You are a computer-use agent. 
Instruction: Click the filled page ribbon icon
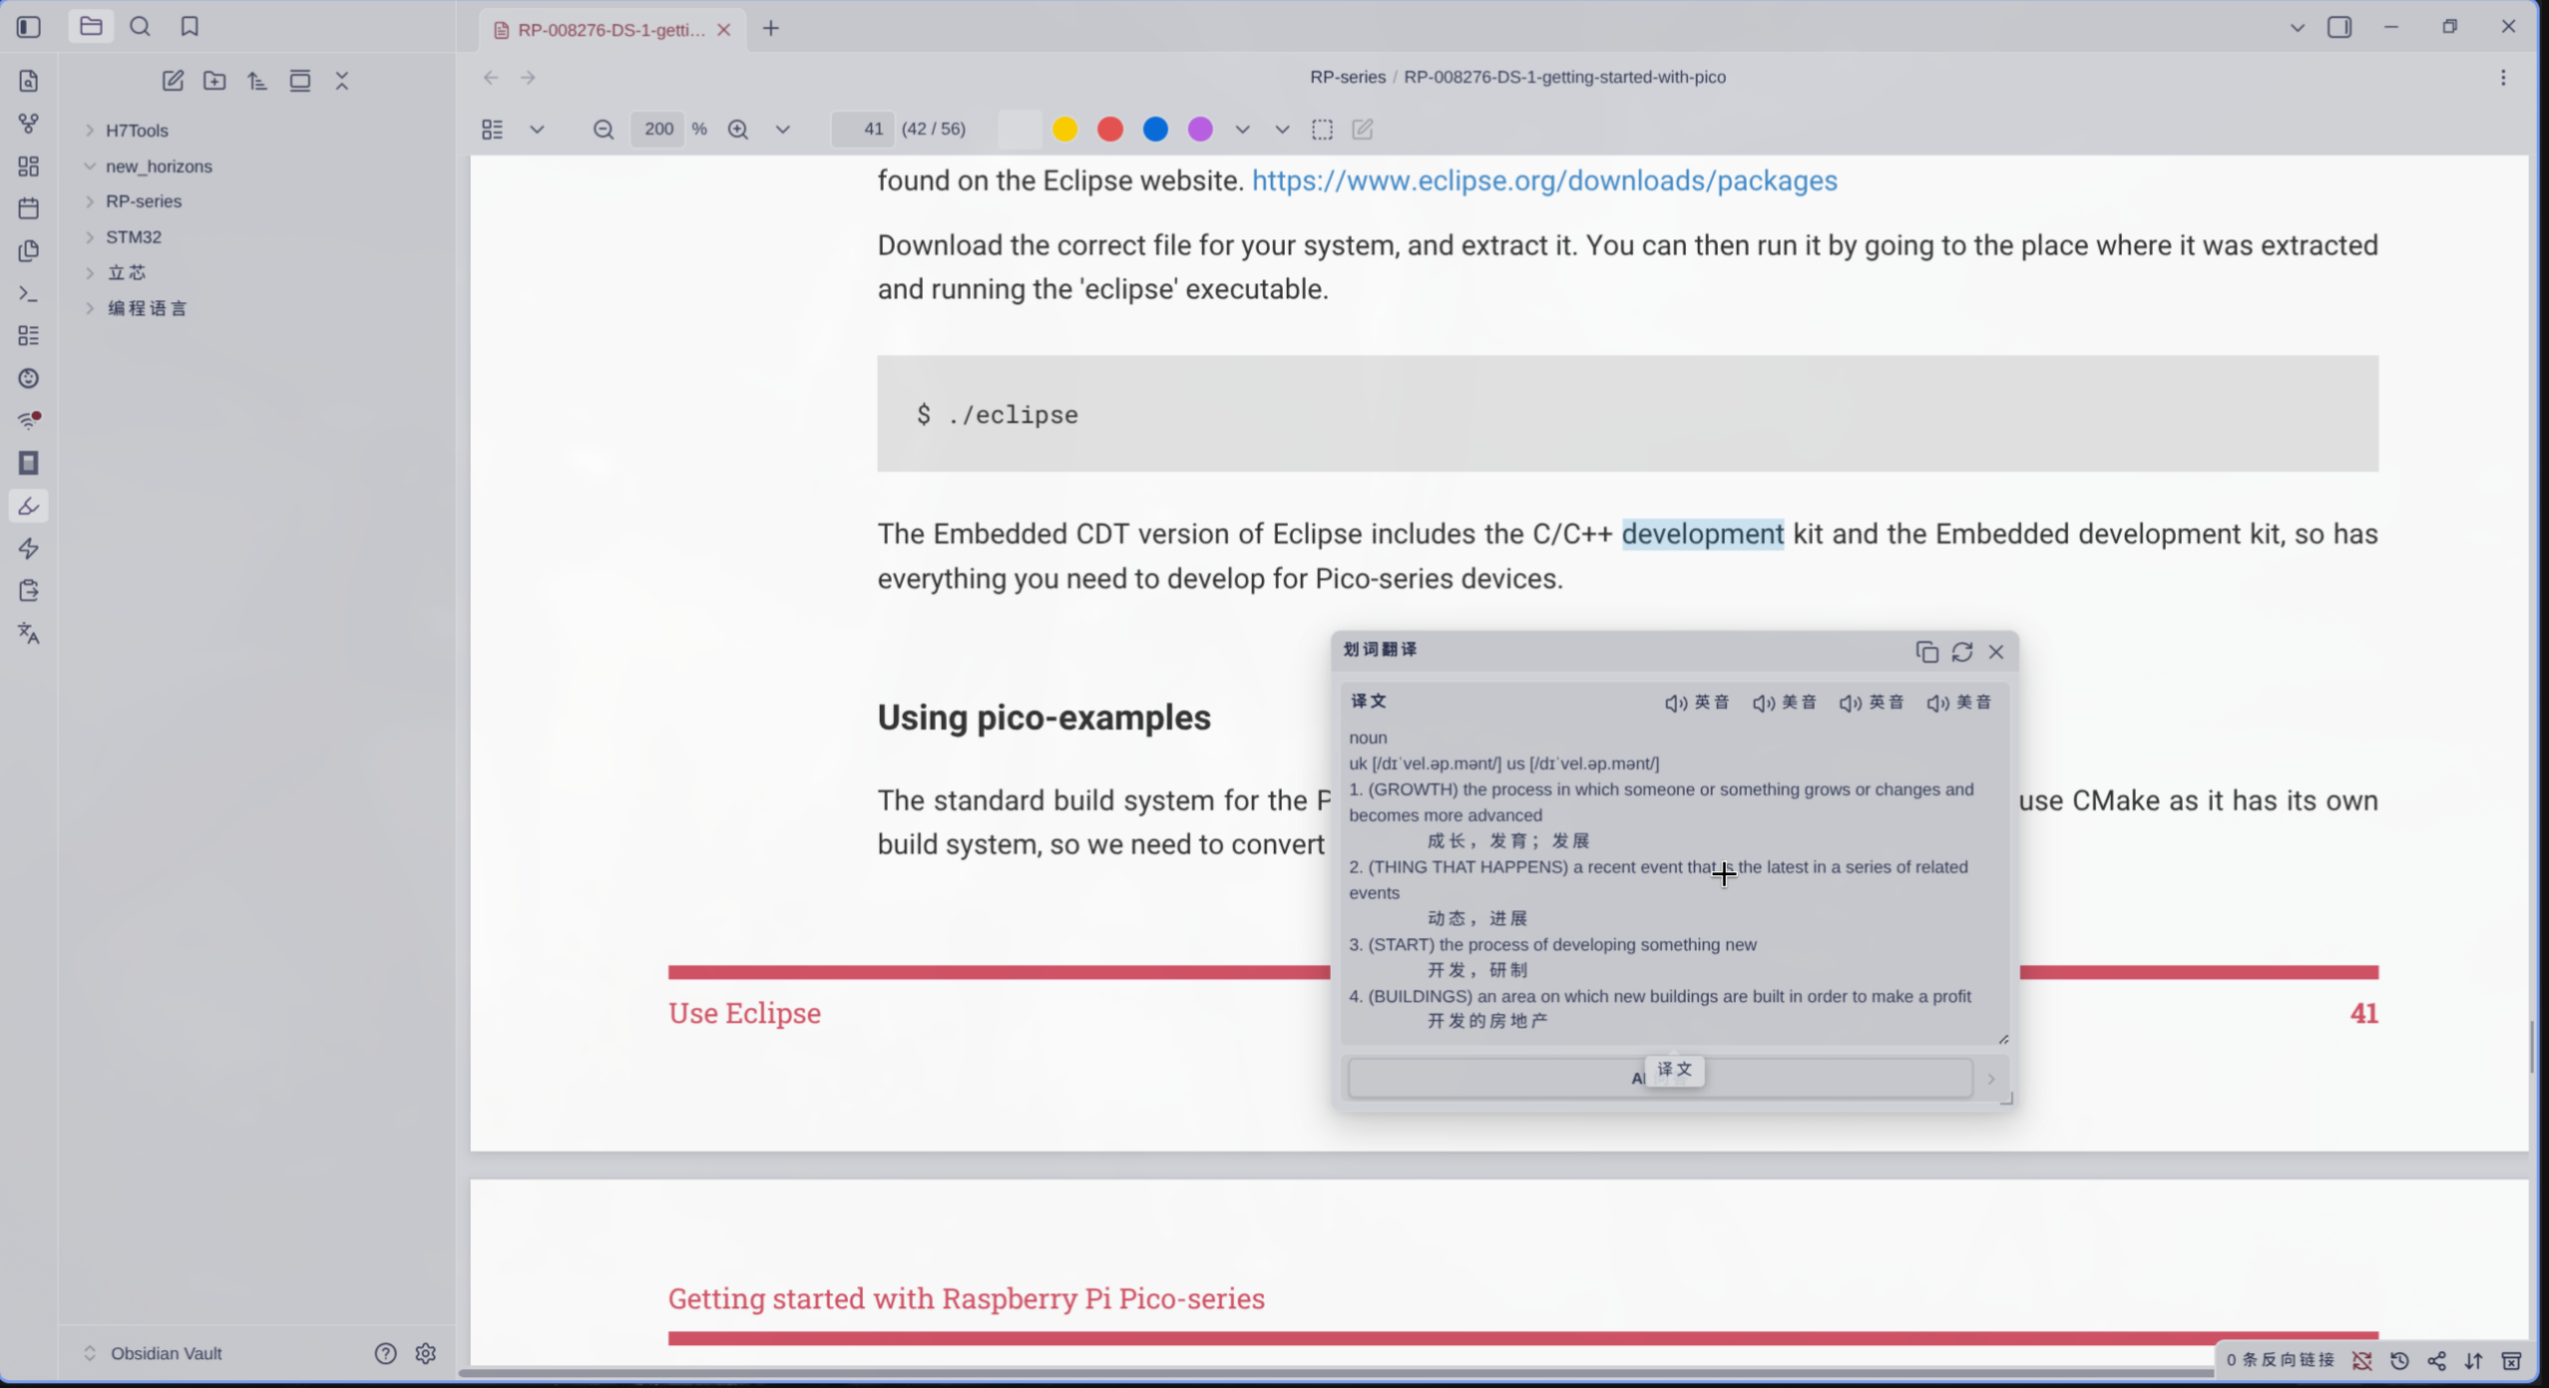coord(28,463)
